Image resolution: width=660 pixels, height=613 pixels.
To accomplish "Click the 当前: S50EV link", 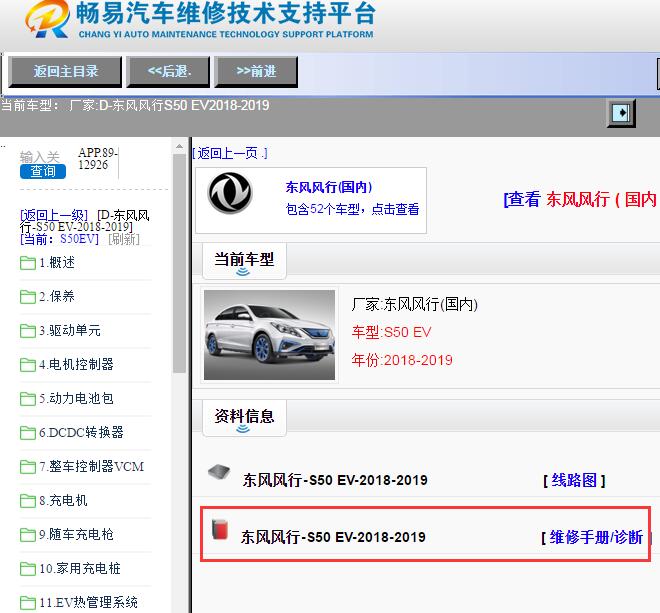I will pos(59,239).
